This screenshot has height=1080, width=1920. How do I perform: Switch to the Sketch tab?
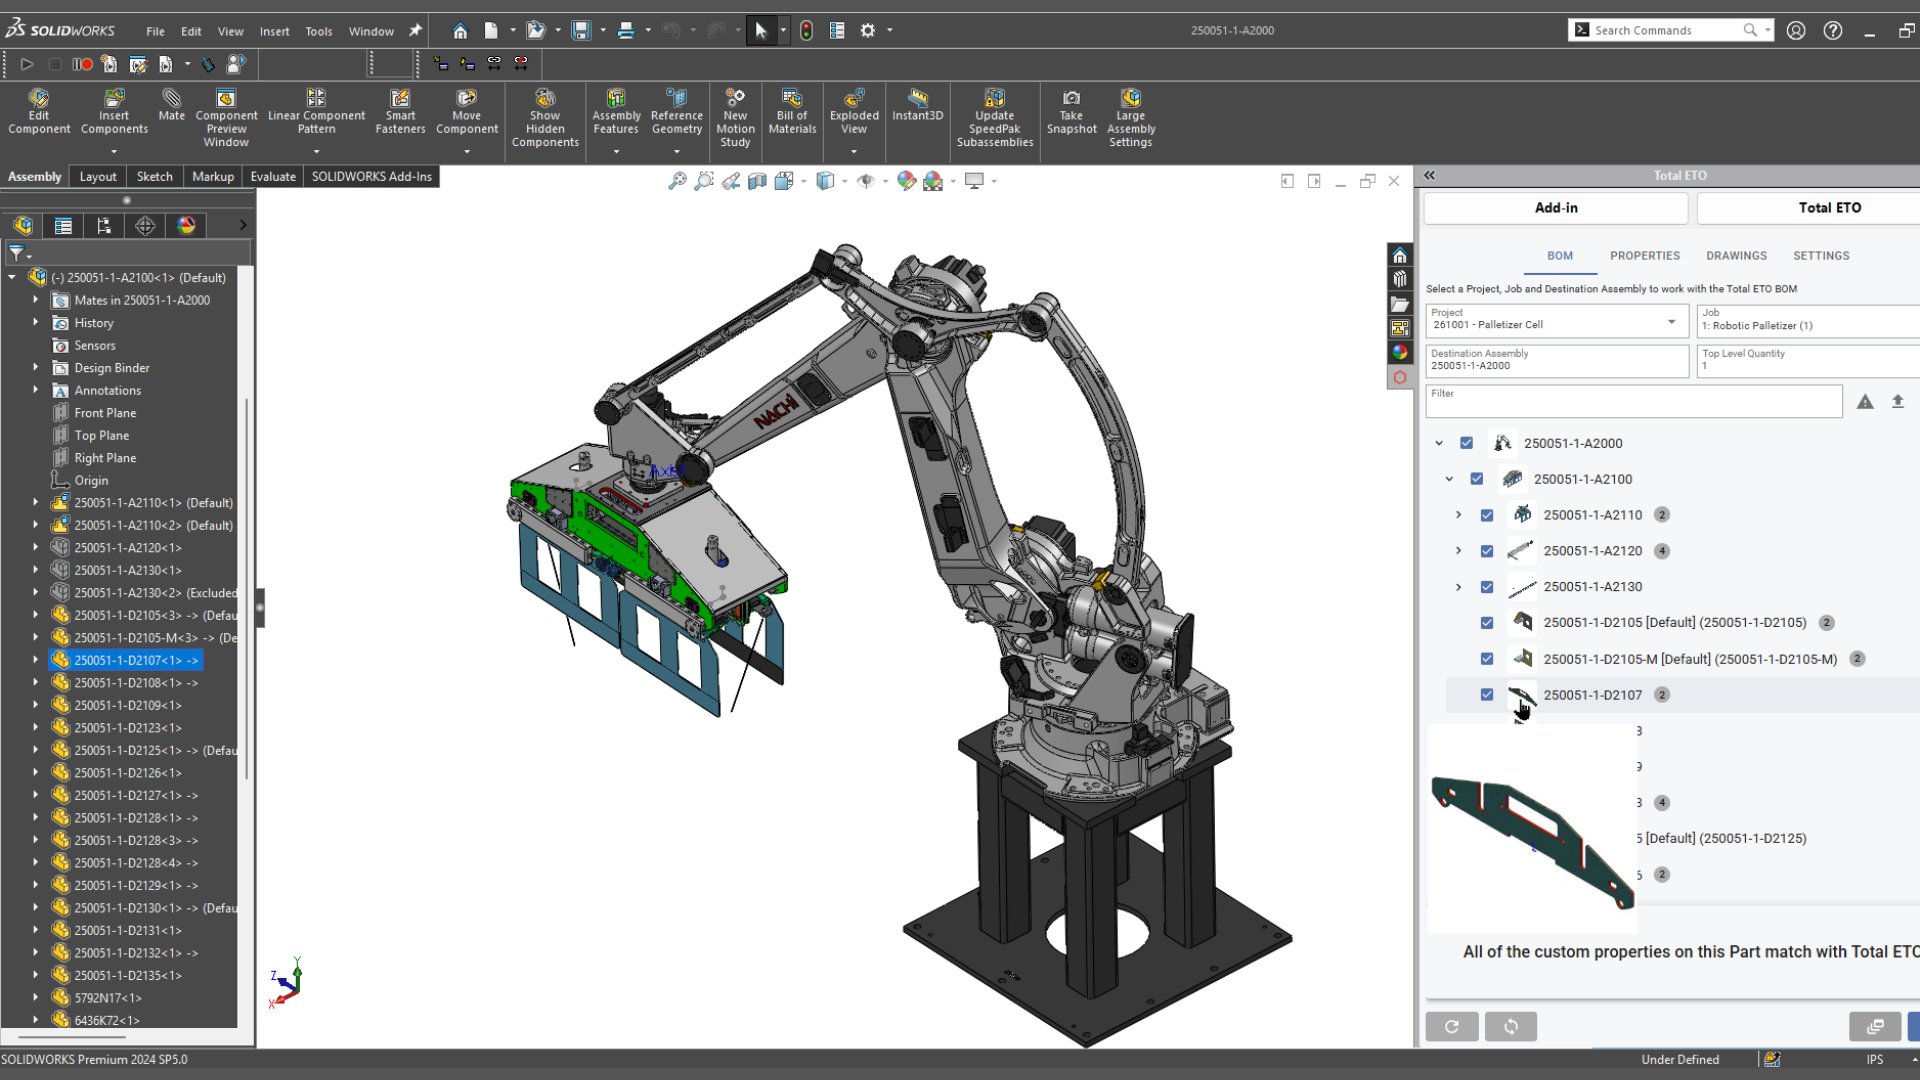[154, 177]
